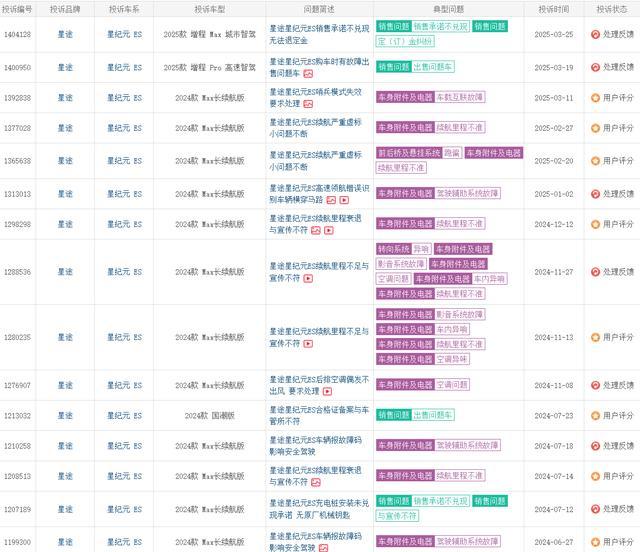Click the 投诉状态 column header
Viewport: 640px width, 552px height.
click(x=612, y=9)
